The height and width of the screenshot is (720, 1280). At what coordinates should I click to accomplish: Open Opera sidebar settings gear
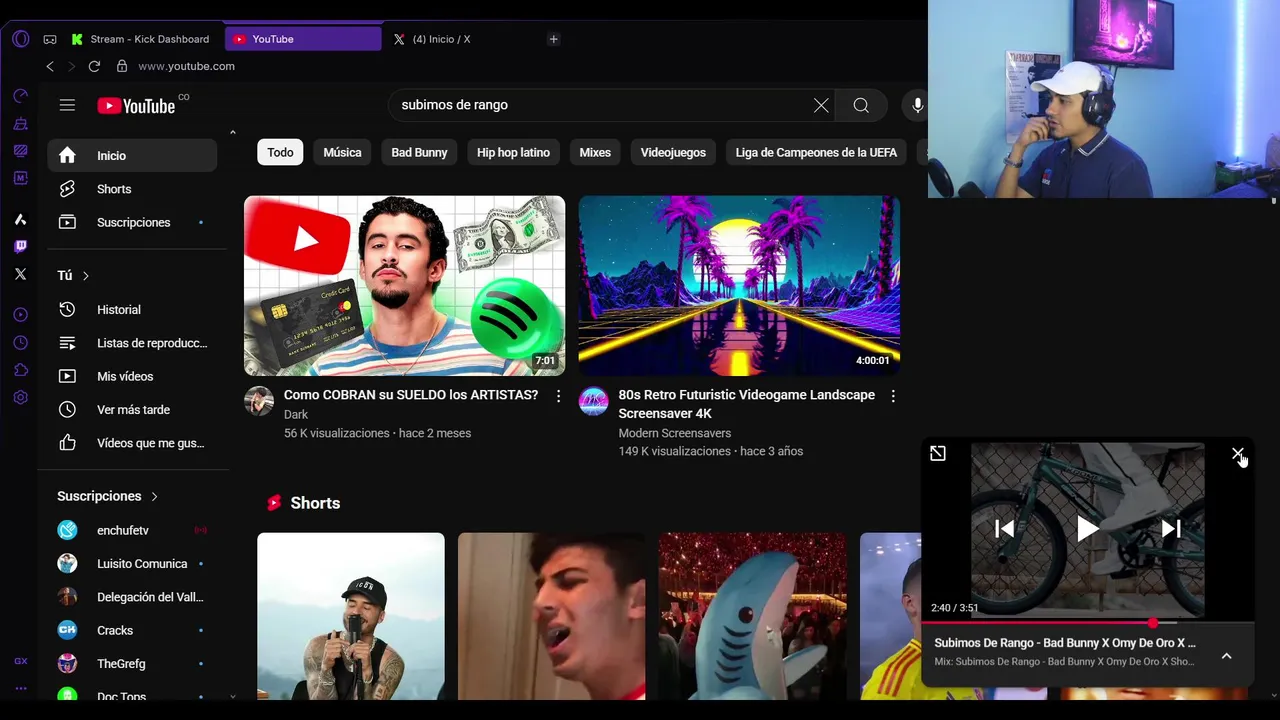point(20,398)
